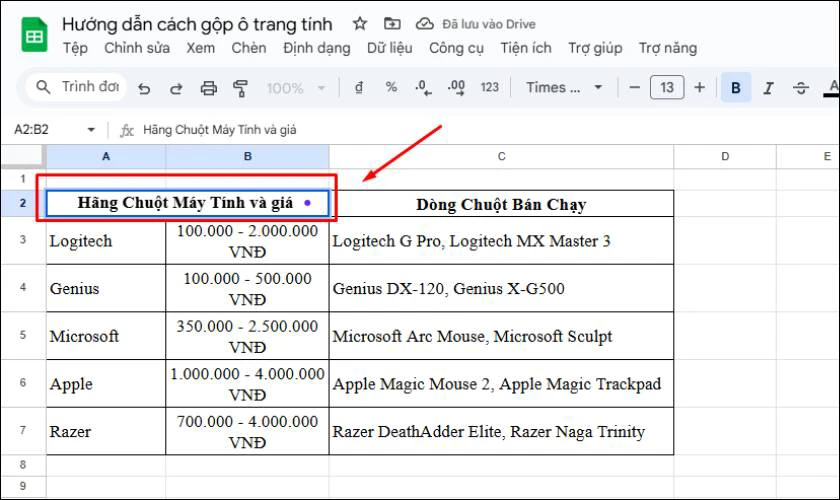The image size is (840, 500).
Task: Click the Razer cell
Action: click(106, 431)
